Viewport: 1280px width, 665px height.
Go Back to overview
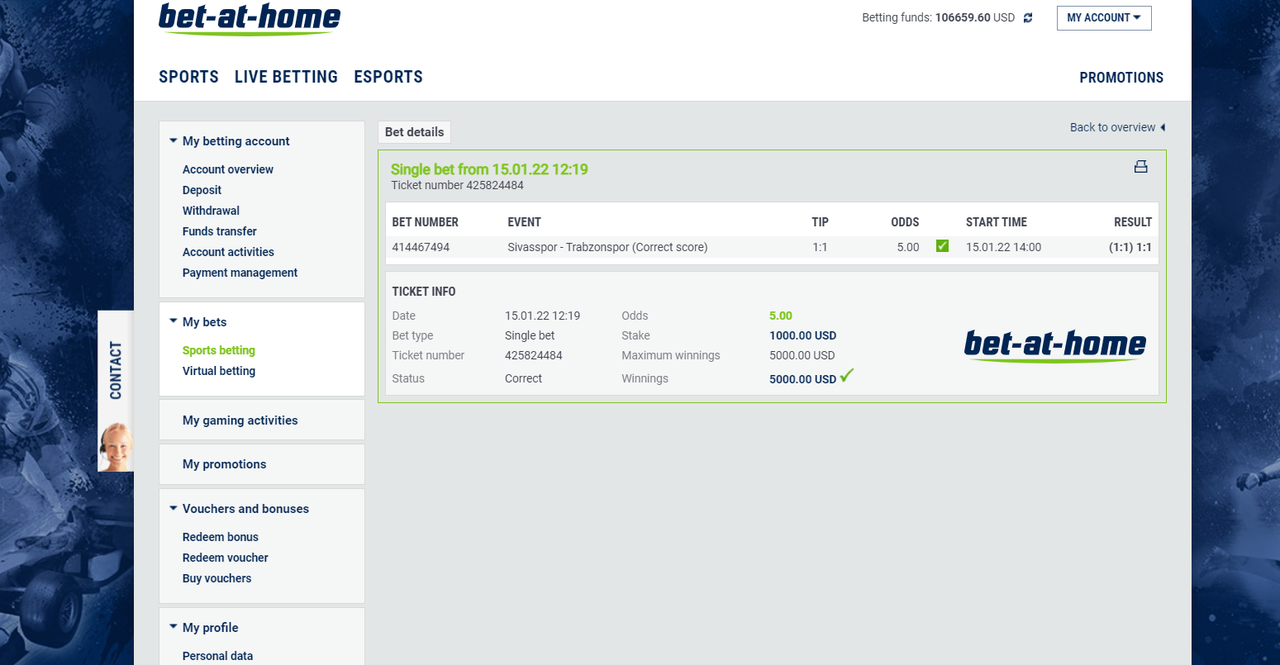coord(1118,127)
